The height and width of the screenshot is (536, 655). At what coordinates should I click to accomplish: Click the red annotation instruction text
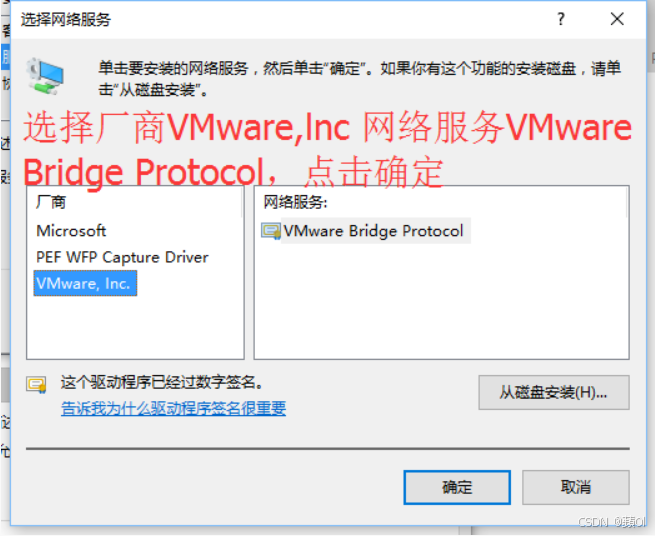click(x=327, y=149)
